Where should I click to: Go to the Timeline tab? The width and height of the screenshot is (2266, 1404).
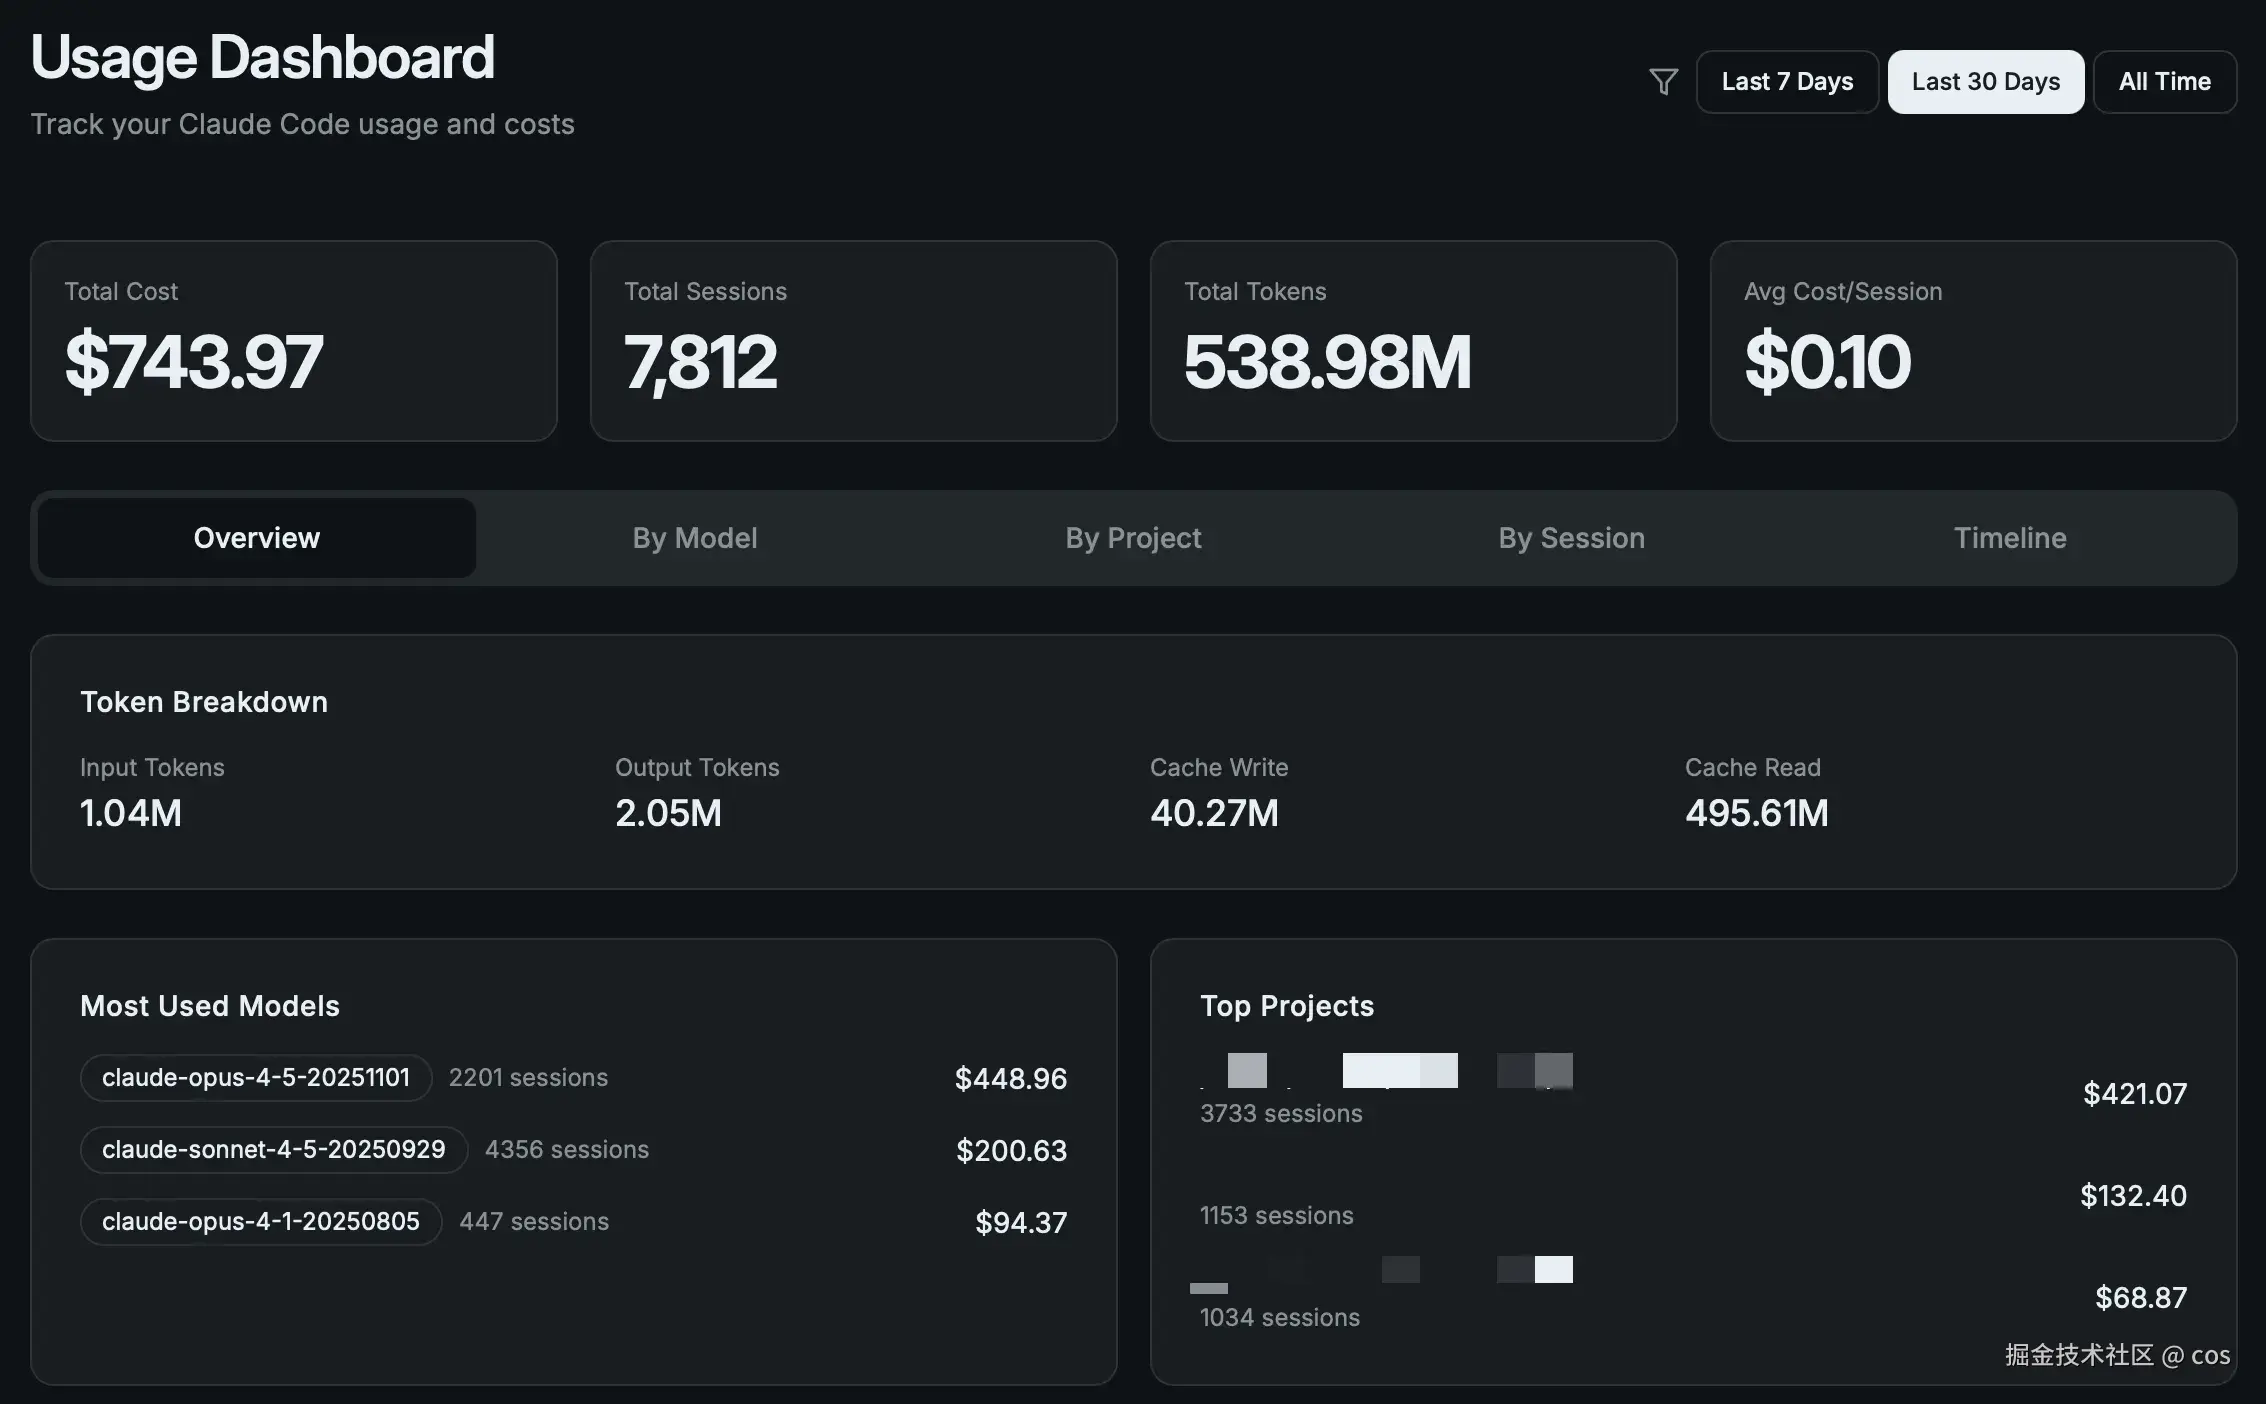2009,538
